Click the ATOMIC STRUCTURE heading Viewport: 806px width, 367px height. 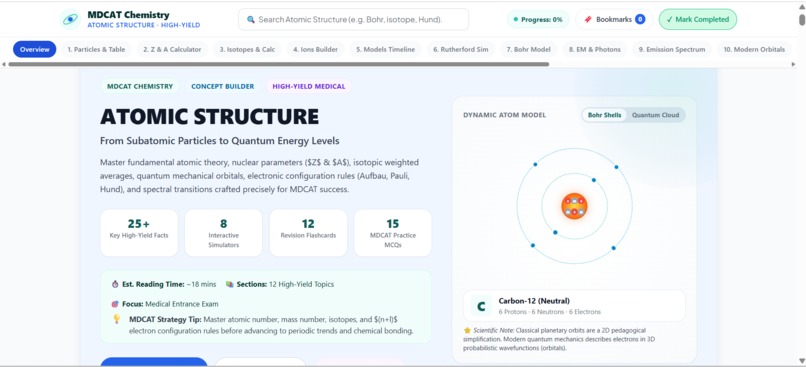pyautogui.click(x=210, y=117)
